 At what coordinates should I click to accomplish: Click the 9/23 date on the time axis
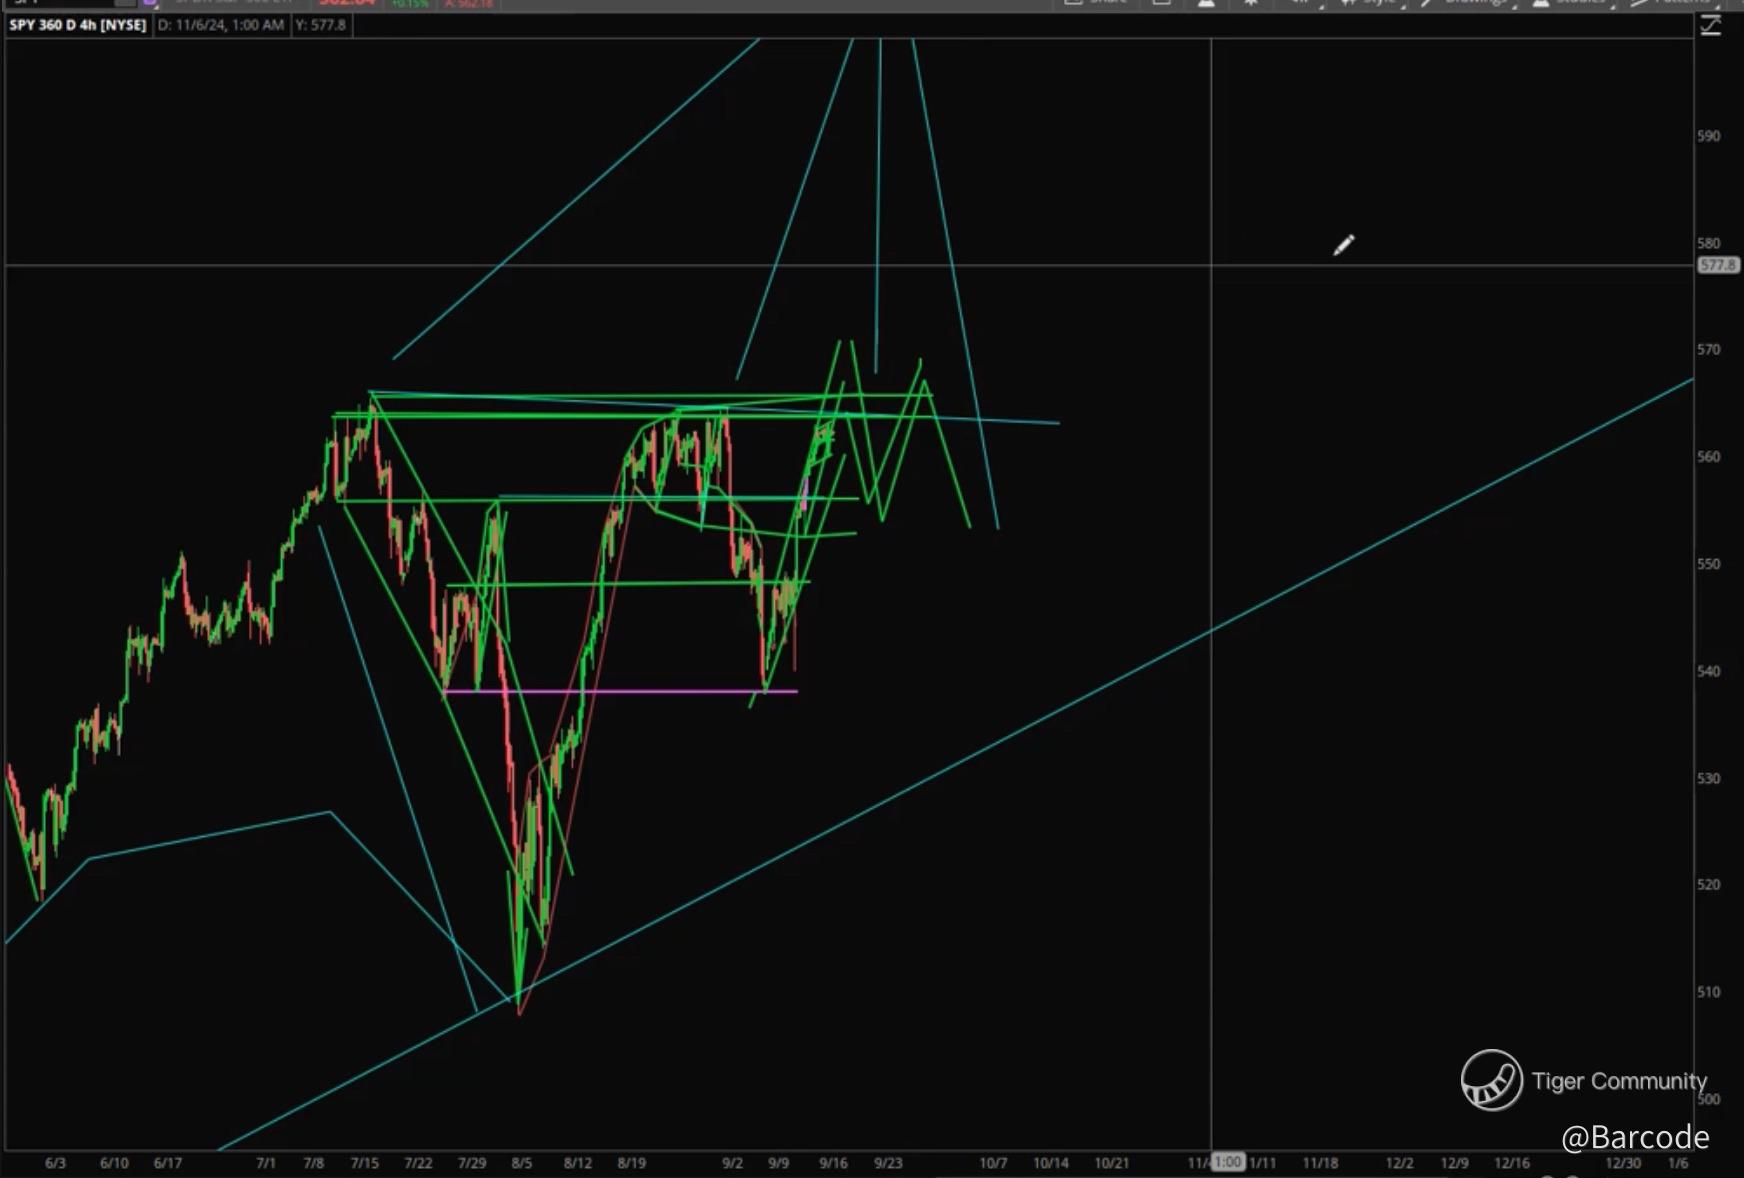point(888,1163)
